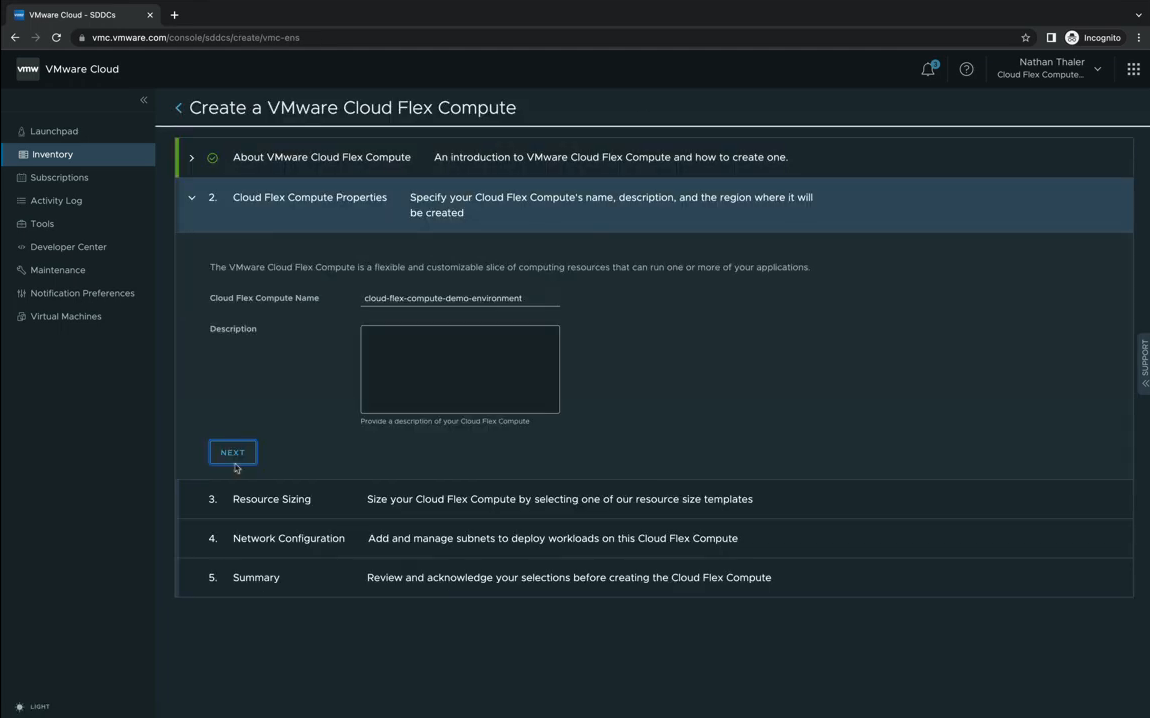
Task: Open Activity Log in sidebar
Action: coord(56,201)
